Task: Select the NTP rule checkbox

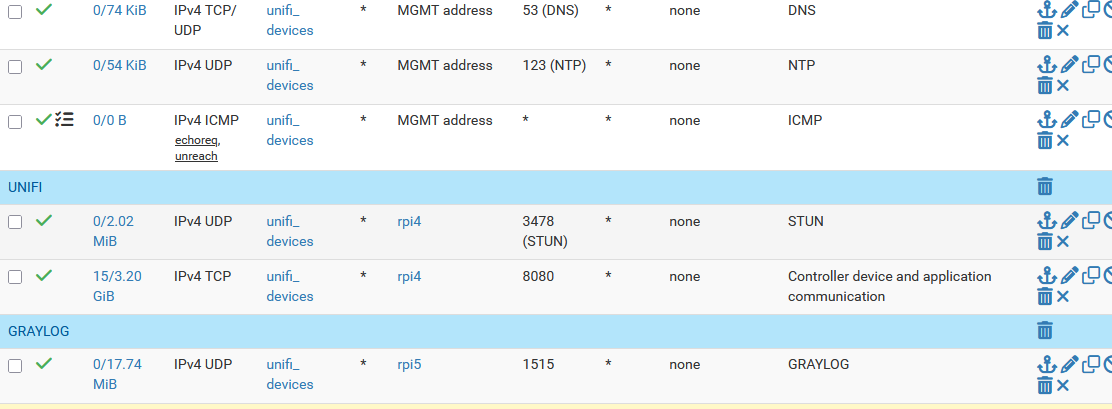Action: click(15, 66)
